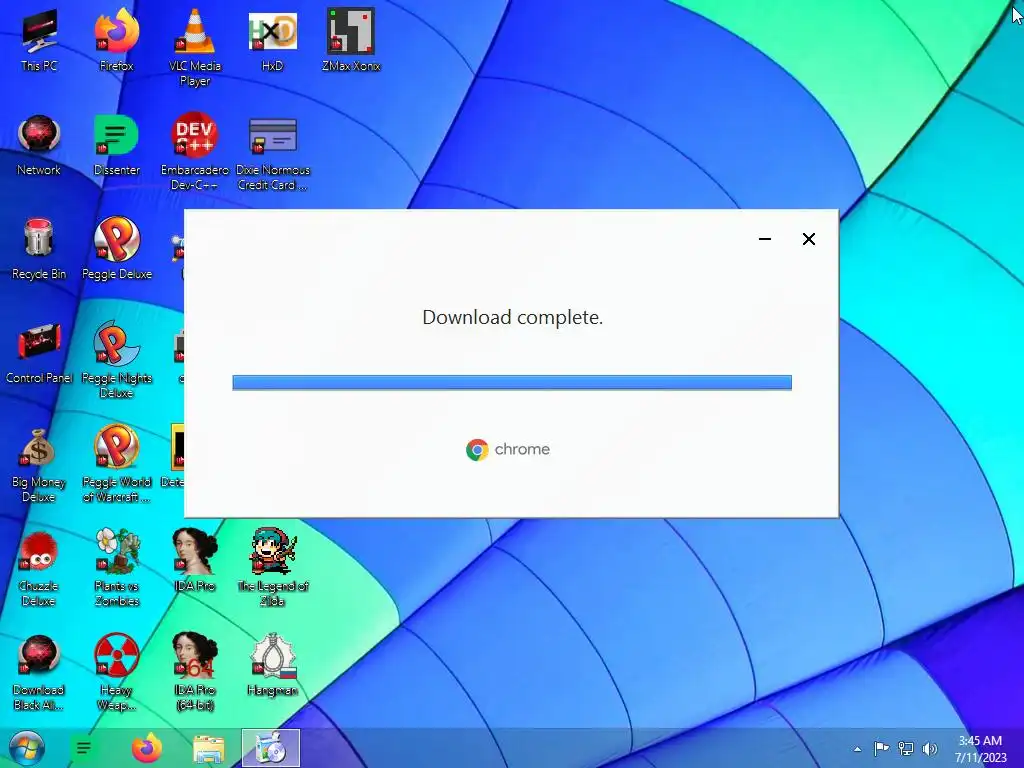The width and height of the screenshot is (1024, 768).
Task: Open volume control tray icon
Action: [x=930, y=748]
